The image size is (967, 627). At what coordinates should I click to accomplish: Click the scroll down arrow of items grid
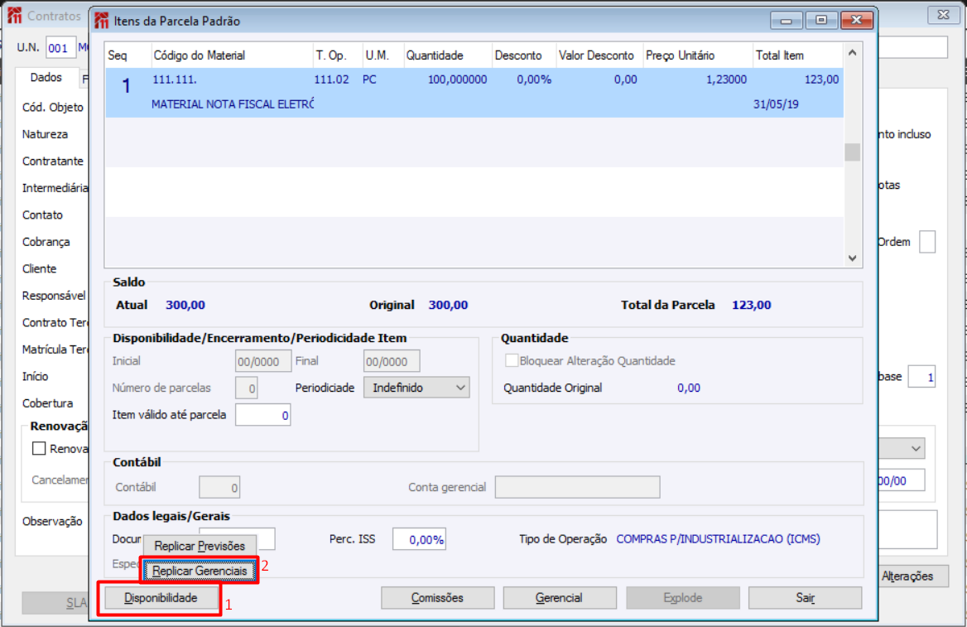pos(852,258)
